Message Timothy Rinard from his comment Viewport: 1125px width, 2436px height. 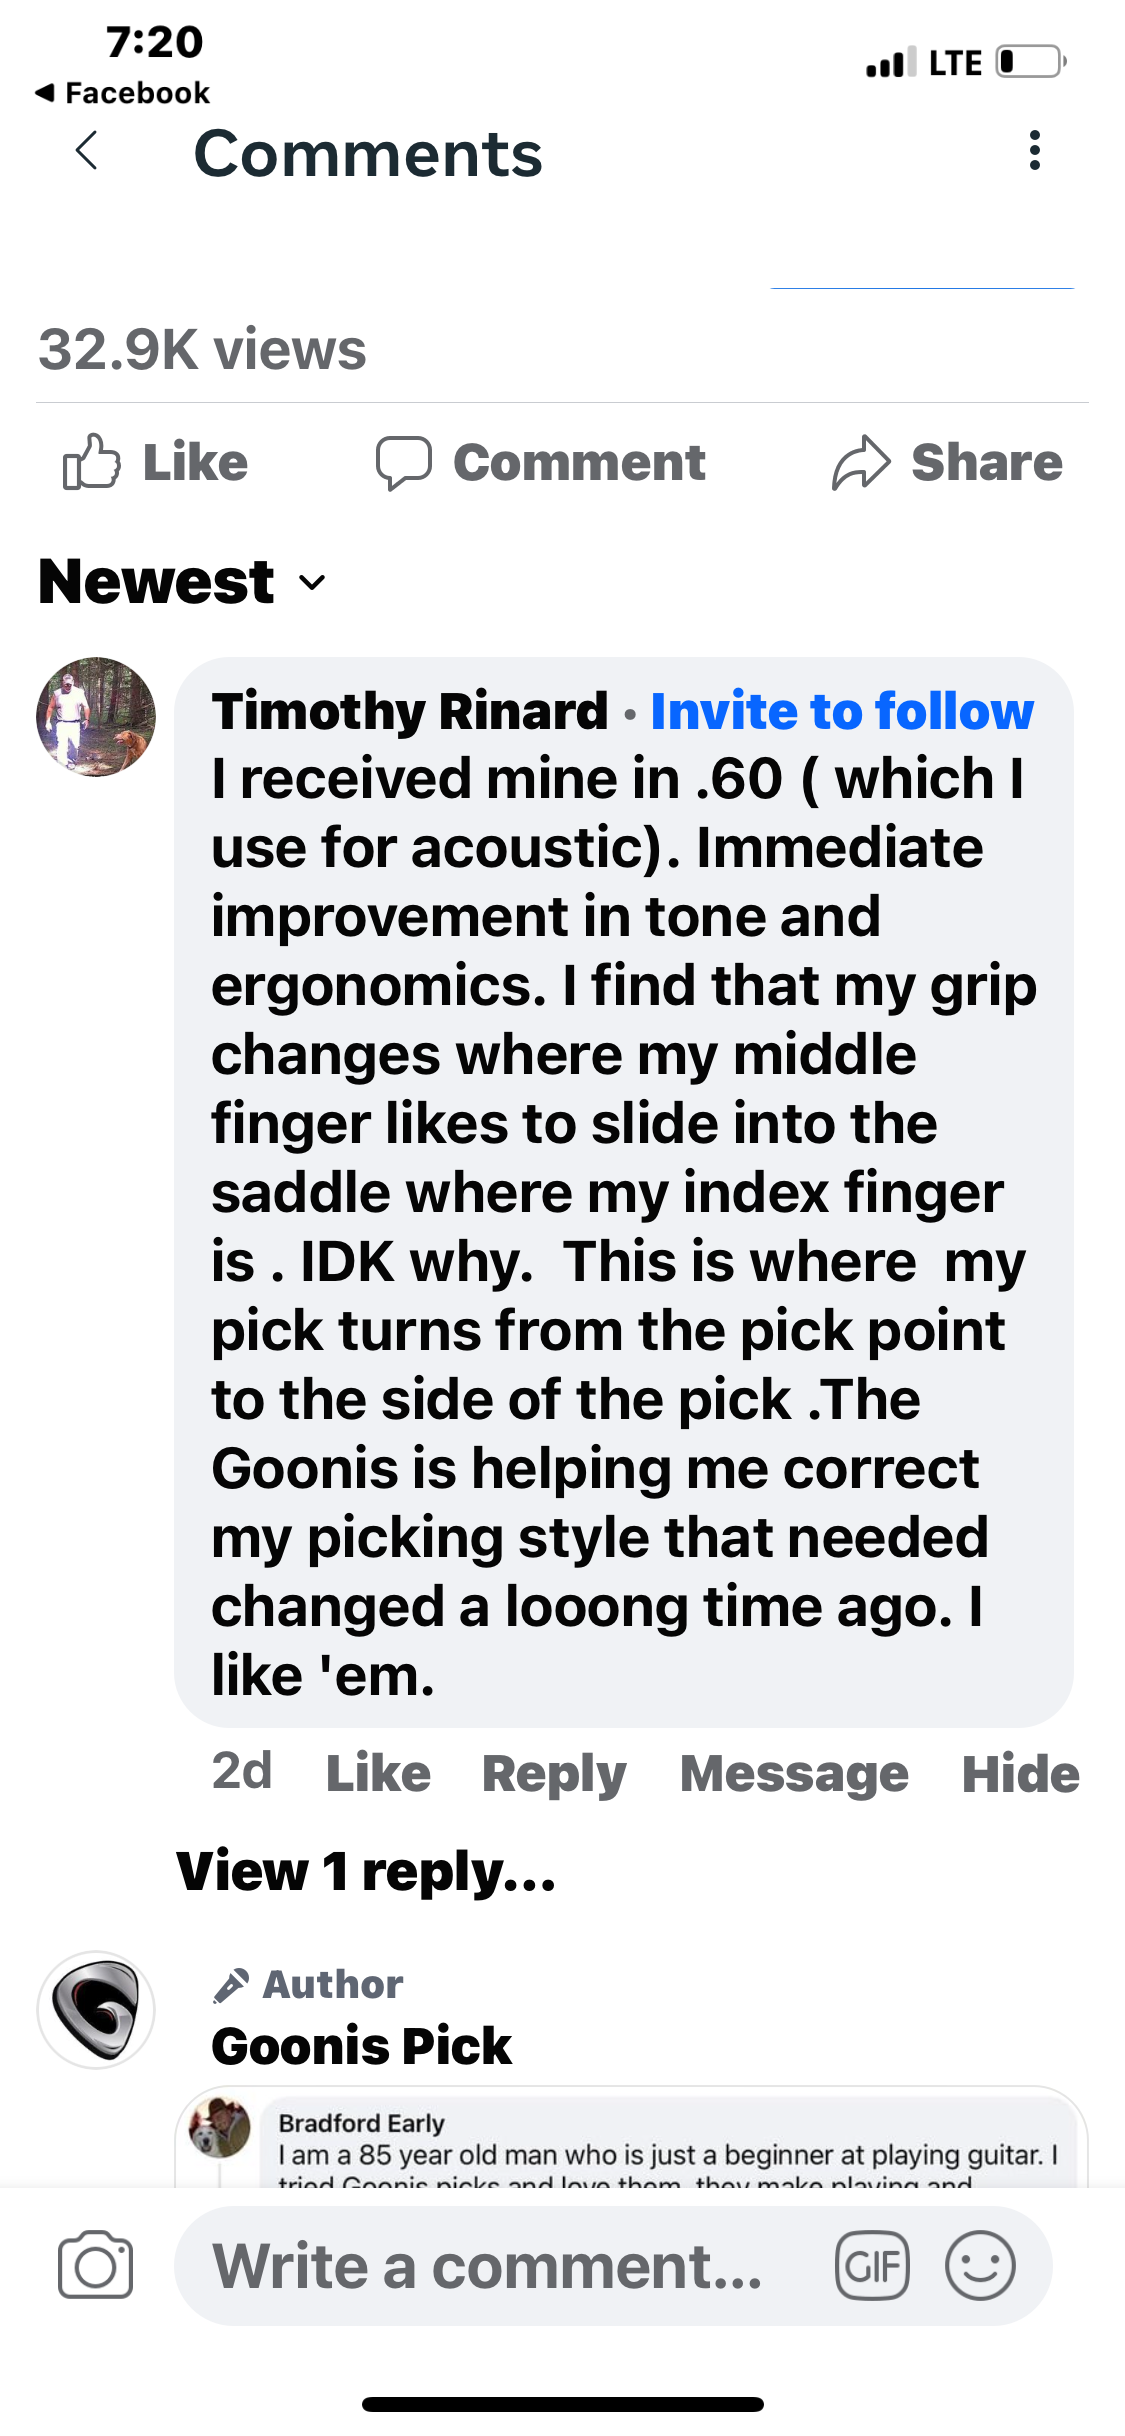[x=794, y=1774]
